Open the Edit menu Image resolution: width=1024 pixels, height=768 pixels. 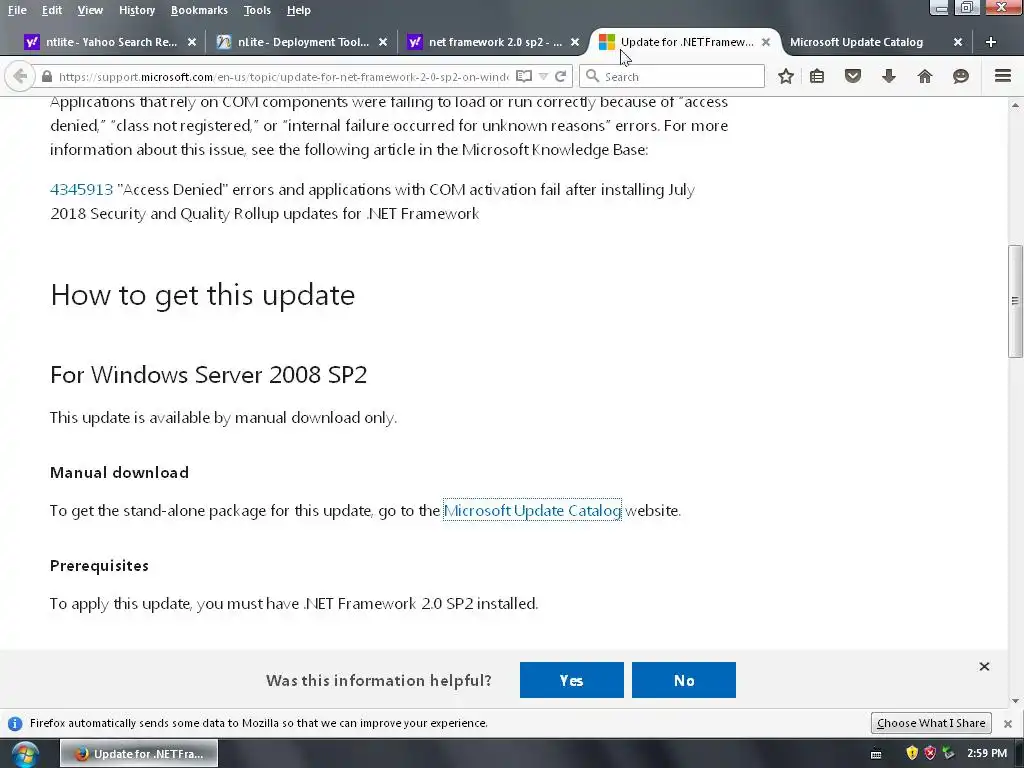[52, 10]
